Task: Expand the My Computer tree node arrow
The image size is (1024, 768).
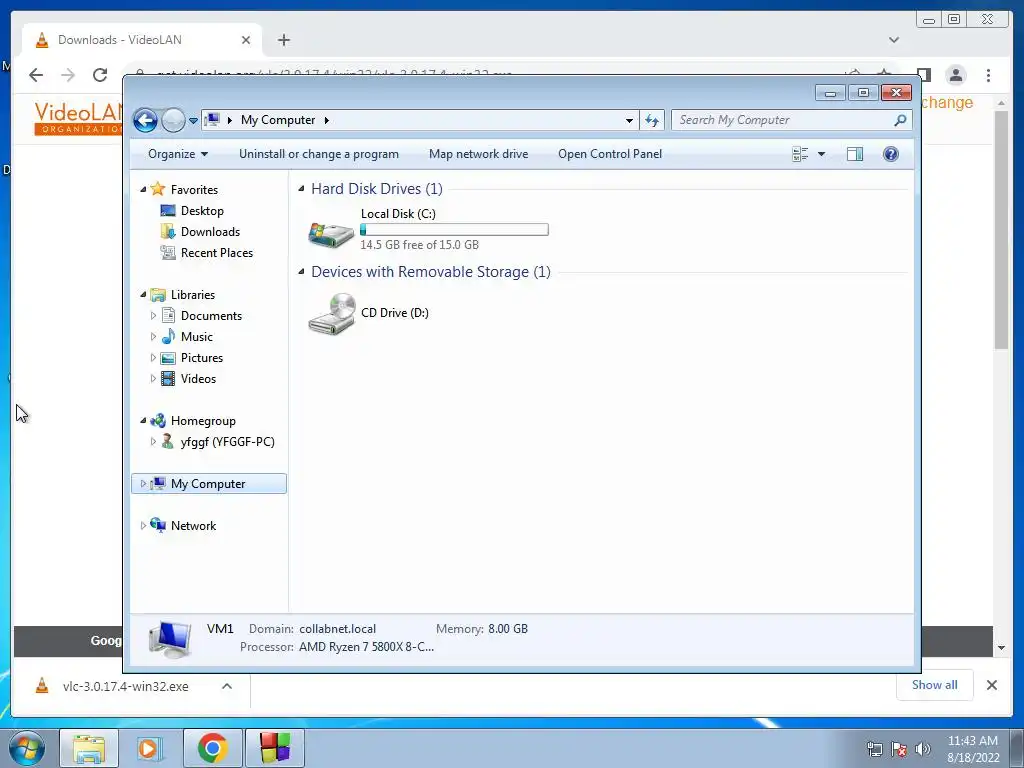Action: click(143, 484)
